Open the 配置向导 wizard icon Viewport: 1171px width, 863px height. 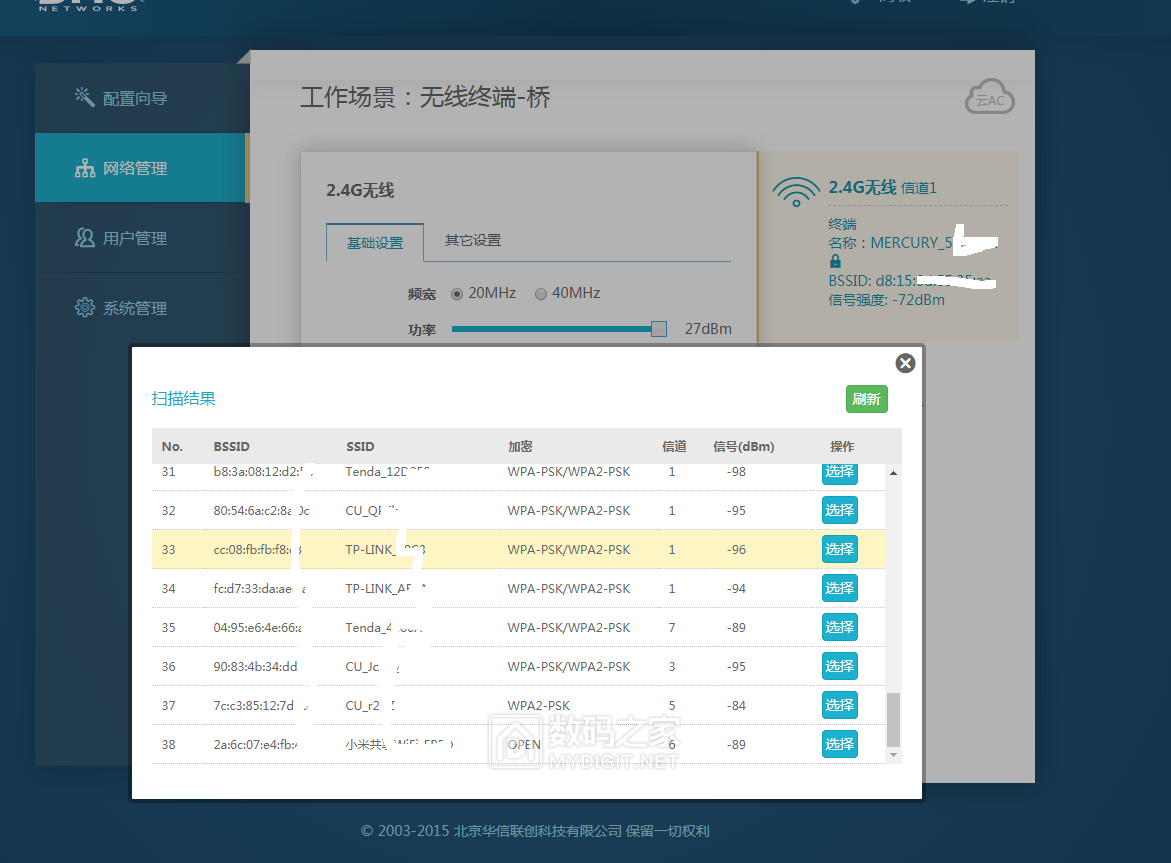(x=83, y=97)
